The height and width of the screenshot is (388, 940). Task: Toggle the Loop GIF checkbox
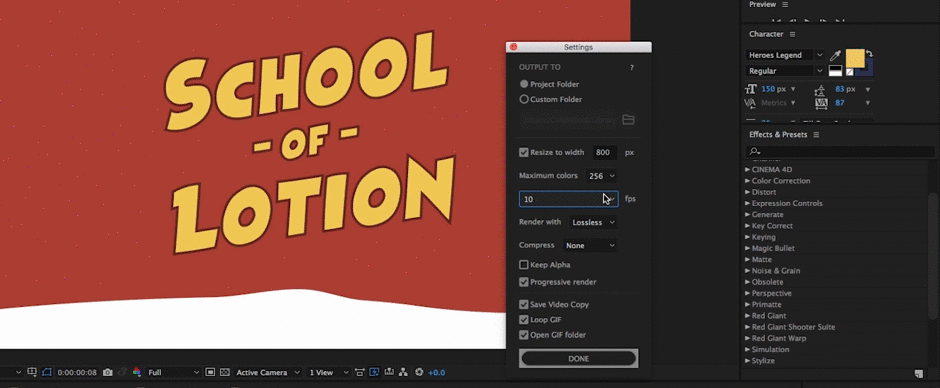coord(524,320)
